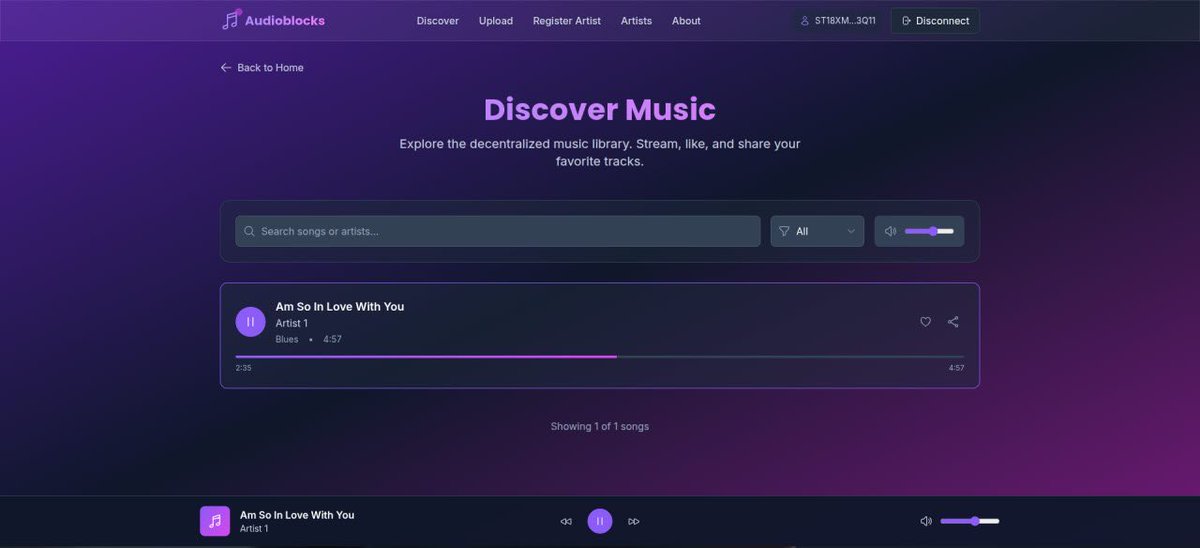Image resolution: width=1200 pixels, height=548 pixels.
Task: Click the 2:35 elapsed time
Action: pyautogui.click(x=243, y=368)
